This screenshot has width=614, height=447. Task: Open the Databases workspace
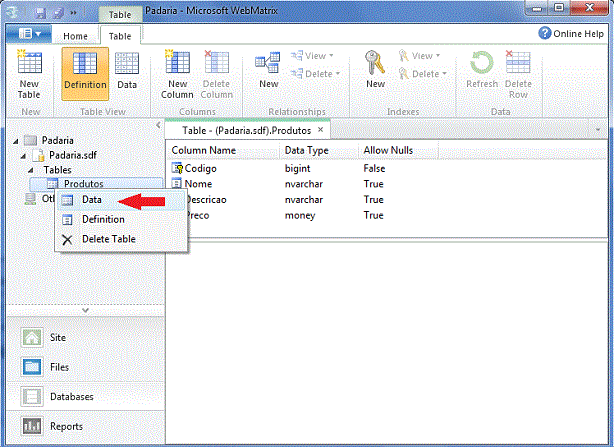coord(85,397)
